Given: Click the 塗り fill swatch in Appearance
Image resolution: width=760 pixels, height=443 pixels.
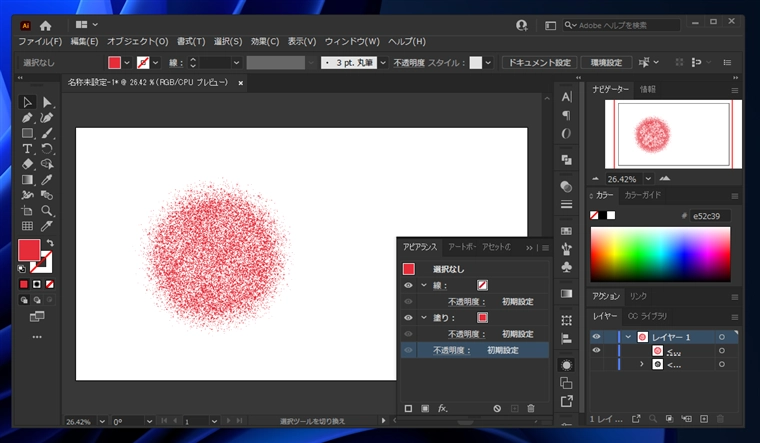Looking at the screenshot, I should 482,318.
